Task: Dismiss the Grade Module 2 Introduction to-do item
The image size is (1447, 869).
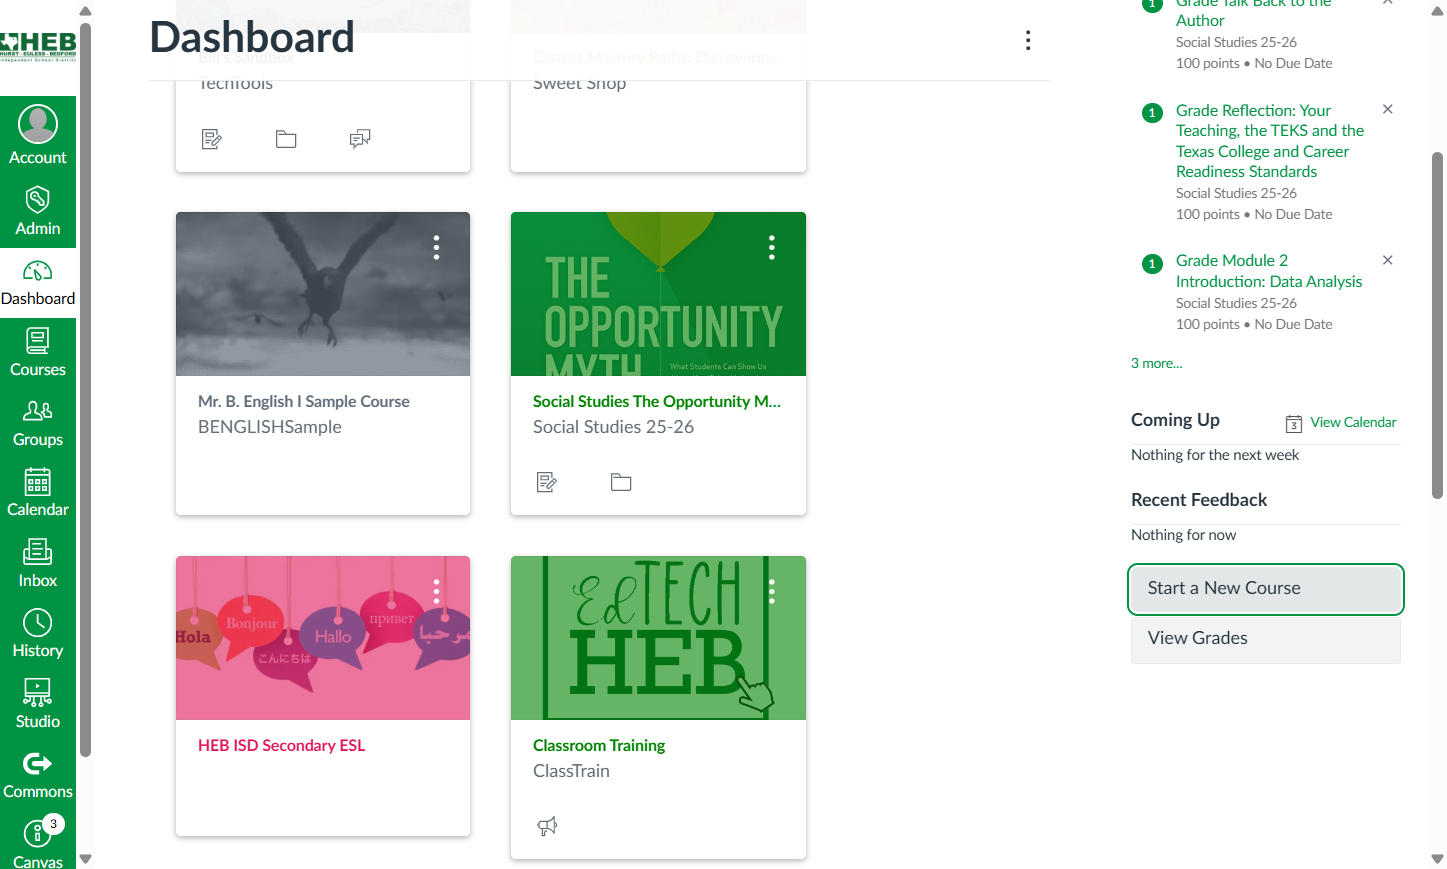Action: 1387,260
